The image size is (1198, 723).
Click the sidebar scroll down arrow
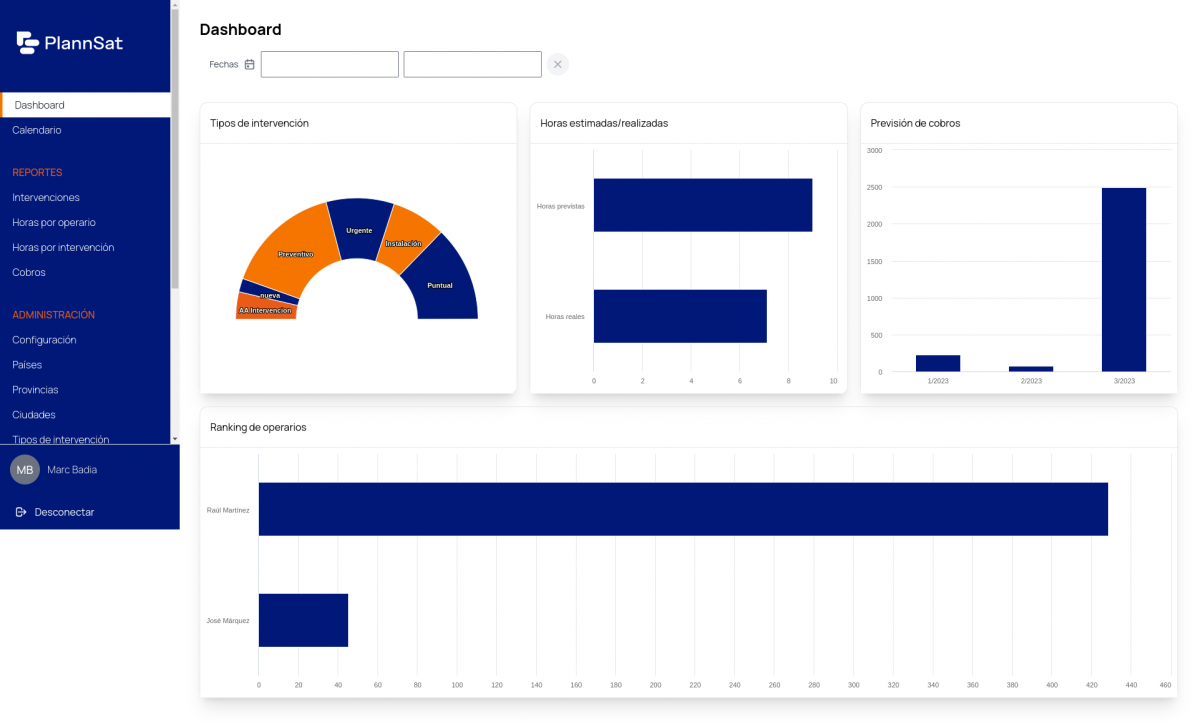(x=175, y=439)
